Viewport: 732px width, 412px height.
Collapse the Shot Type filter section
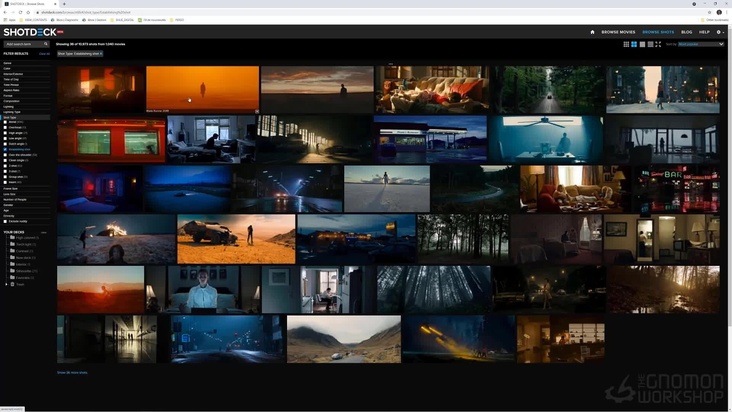coord(26,118)
